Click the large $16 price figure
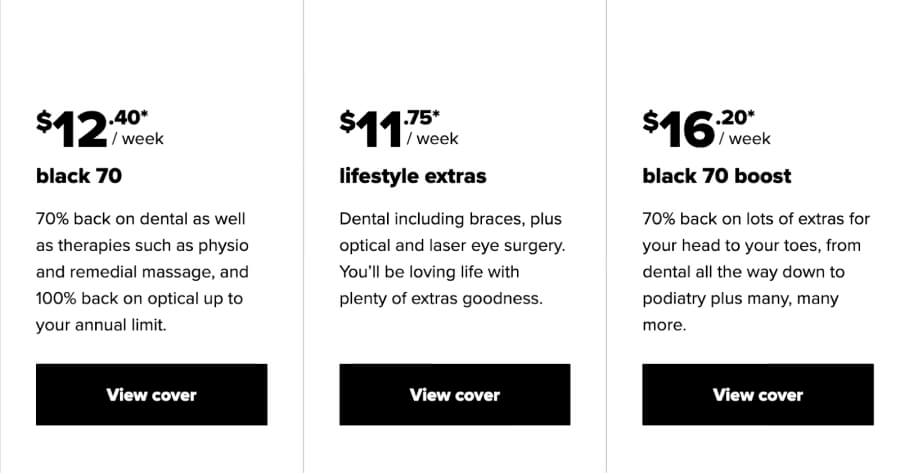 687,130
